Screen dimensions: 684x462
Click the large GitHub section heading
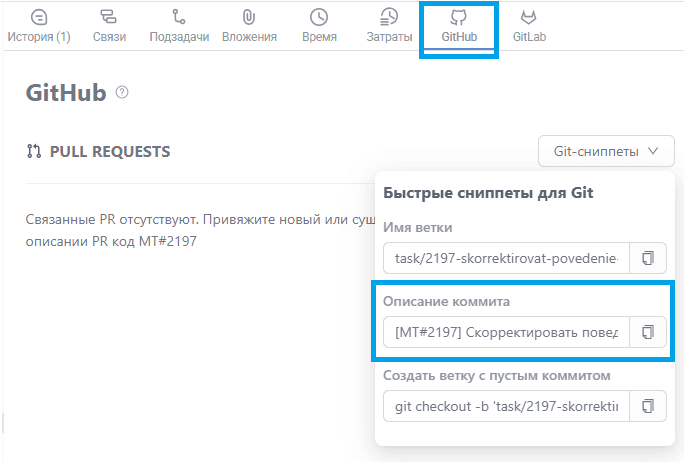(x=66, y=92)
